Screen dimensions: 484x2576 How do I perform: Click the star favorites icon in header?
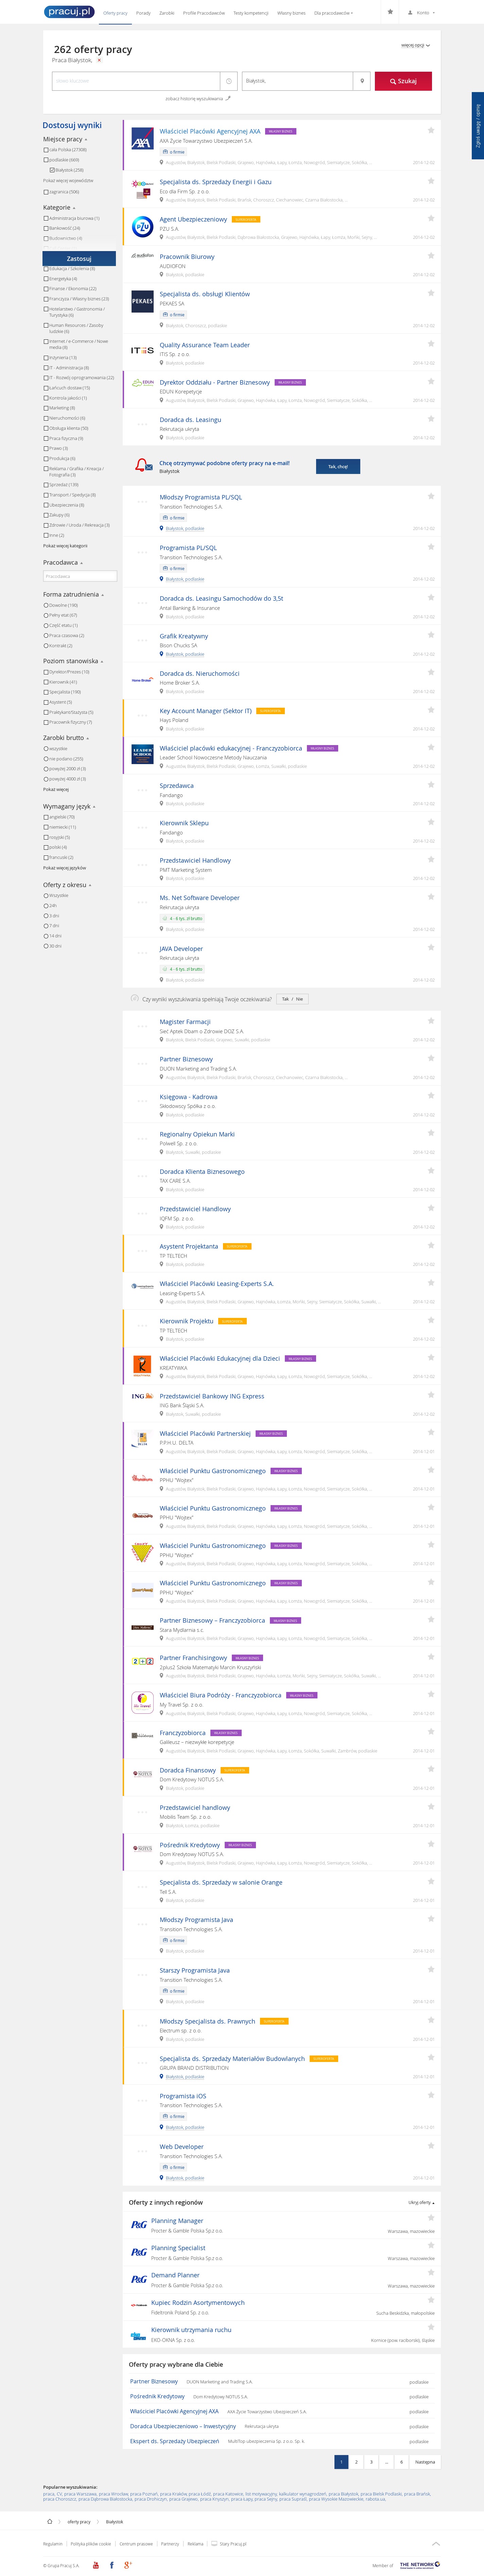[x=390, y=12]
